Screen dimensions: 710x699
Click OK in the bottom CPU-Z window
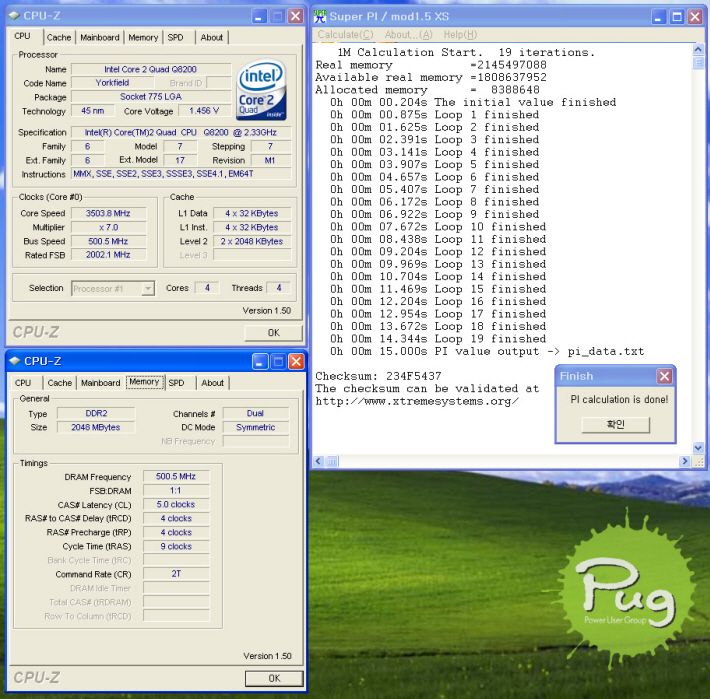(274, 678)
